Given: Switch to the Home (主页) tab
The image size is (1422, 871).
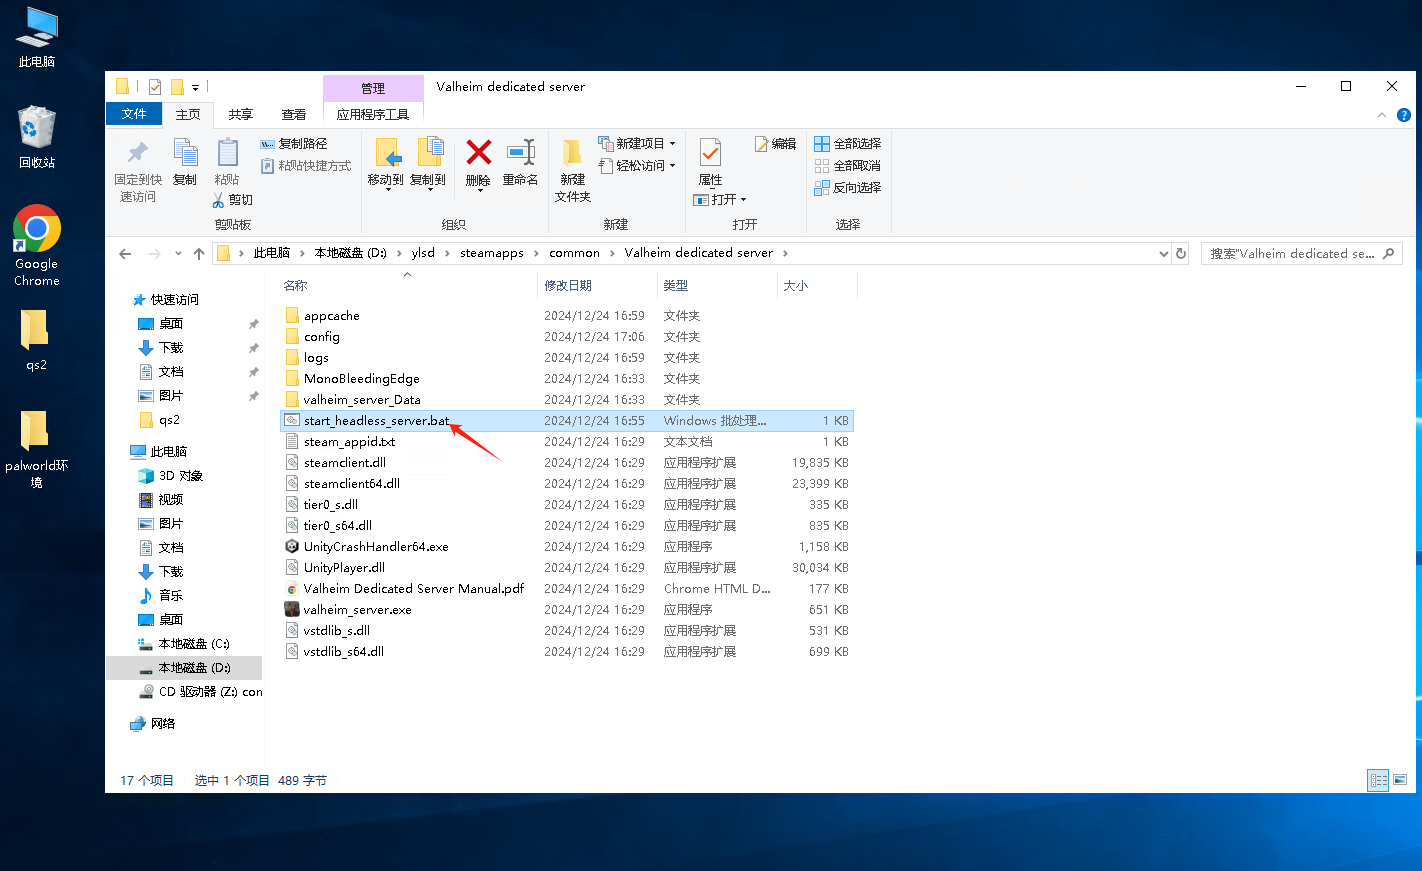Looking at the screenshot, I should 188,114.
